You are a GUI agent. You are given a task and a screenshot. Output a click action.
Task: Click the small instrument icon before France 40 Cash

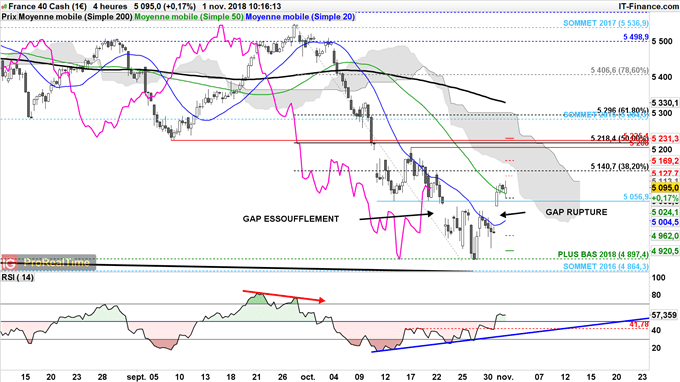click(4, 7)
